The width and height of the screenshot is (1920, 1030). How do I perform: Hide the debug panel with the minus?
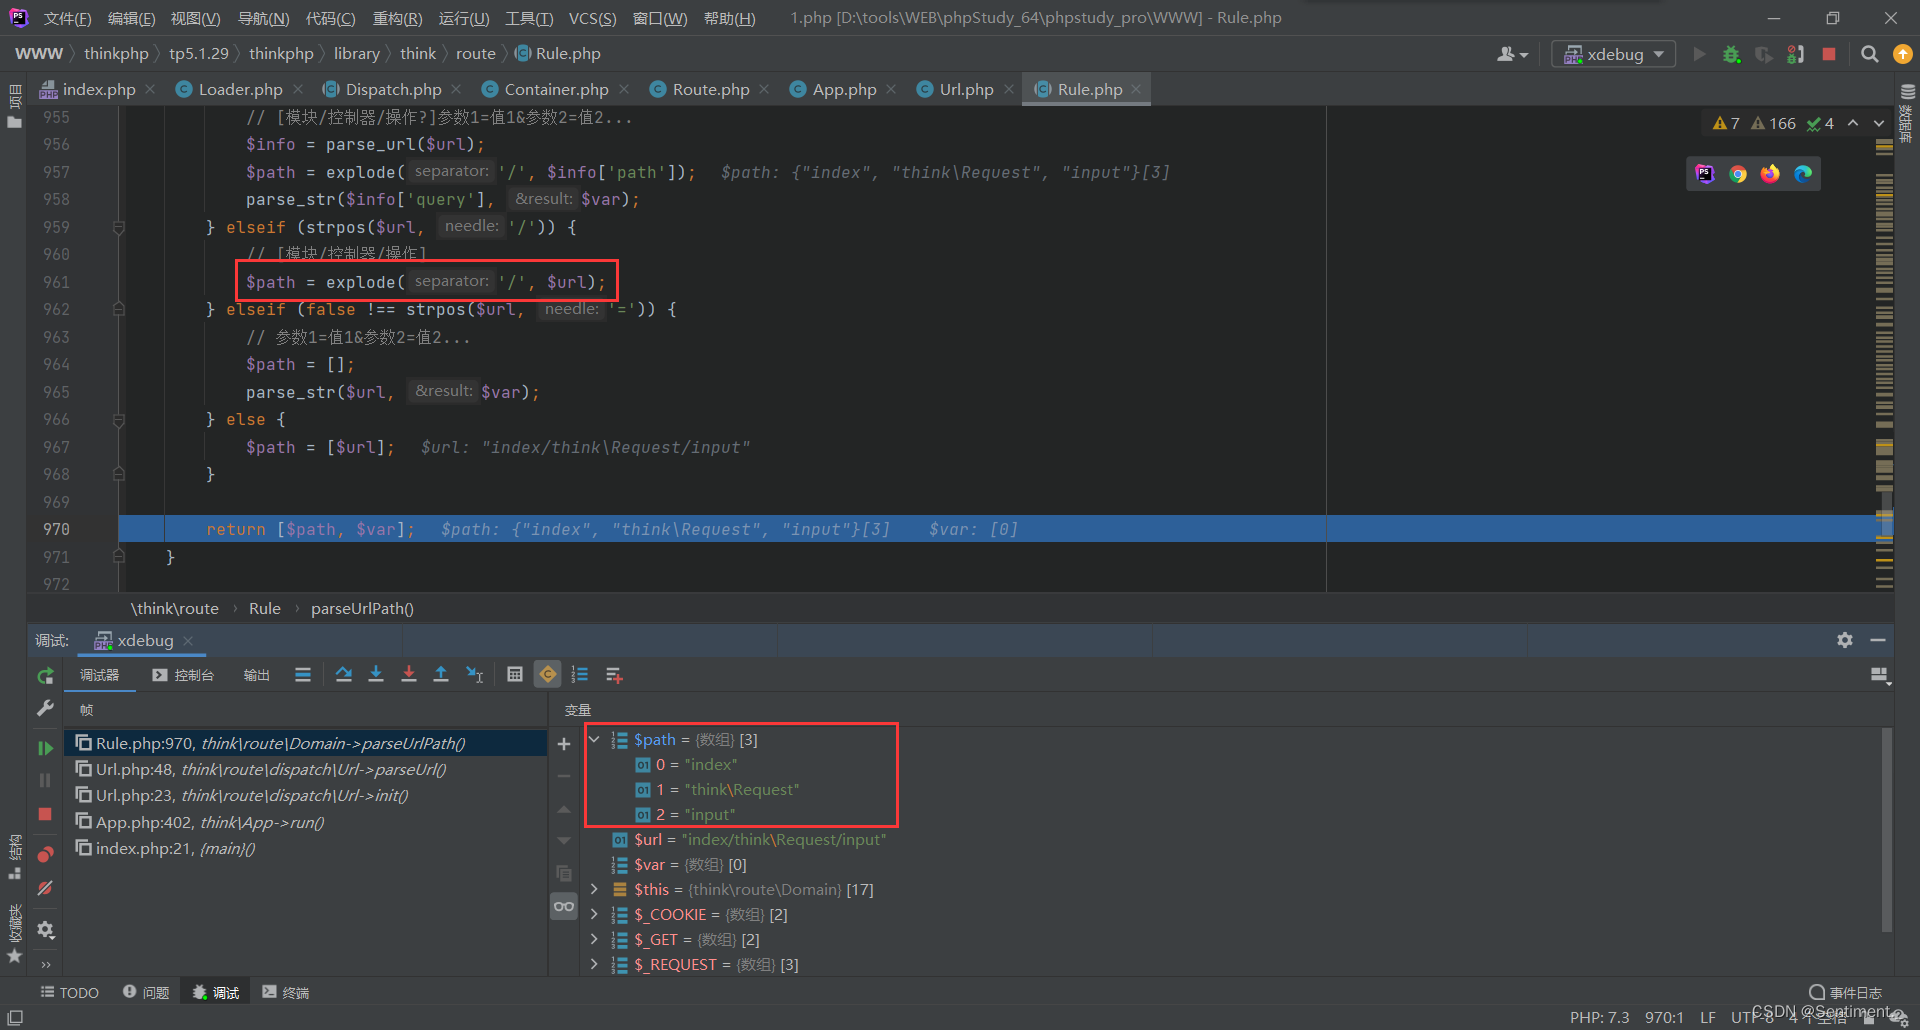pyautogui.click(x=1878, y=640)
